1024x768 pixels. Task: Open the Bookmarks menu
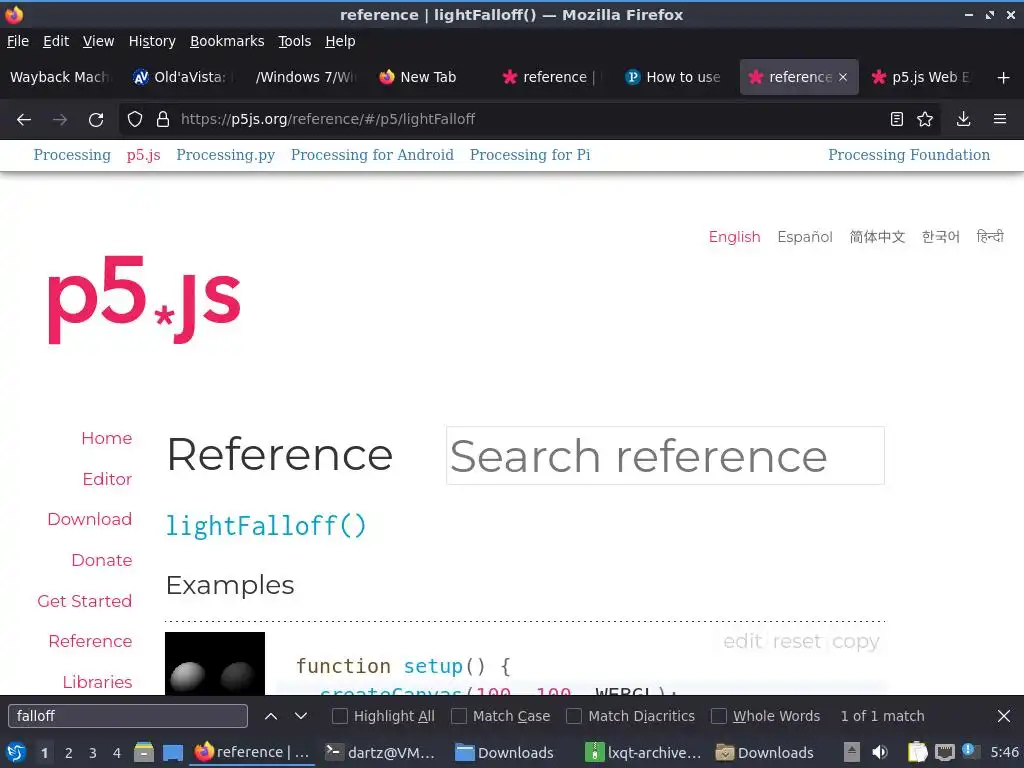point(227,41)
